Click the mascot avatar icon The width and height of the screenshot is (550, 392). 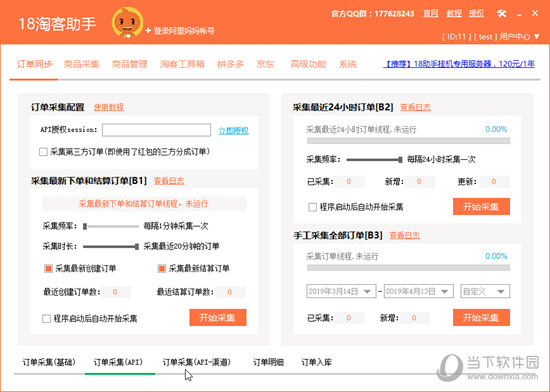click(x=127, y=22)
